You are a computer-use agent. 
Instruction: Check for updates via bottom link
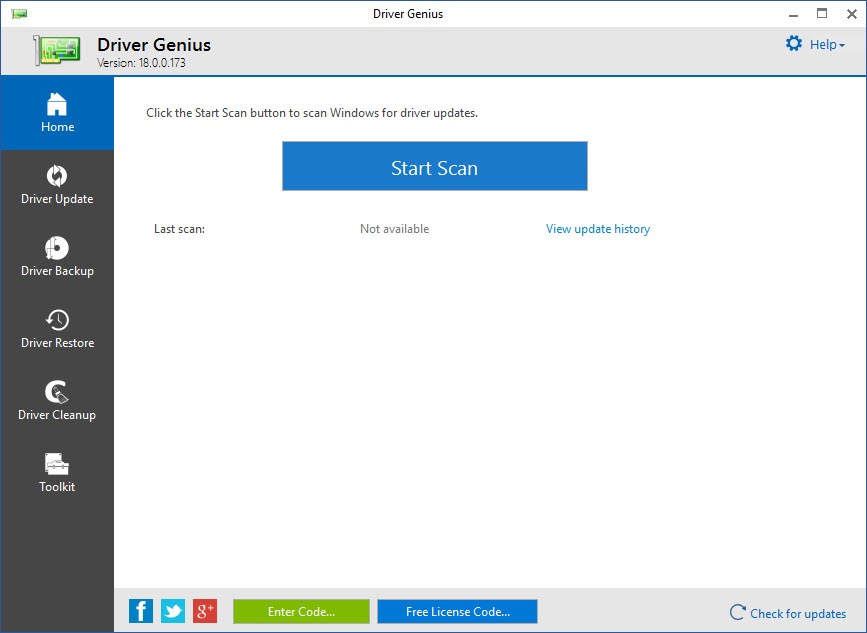click(x=788, y=613)
